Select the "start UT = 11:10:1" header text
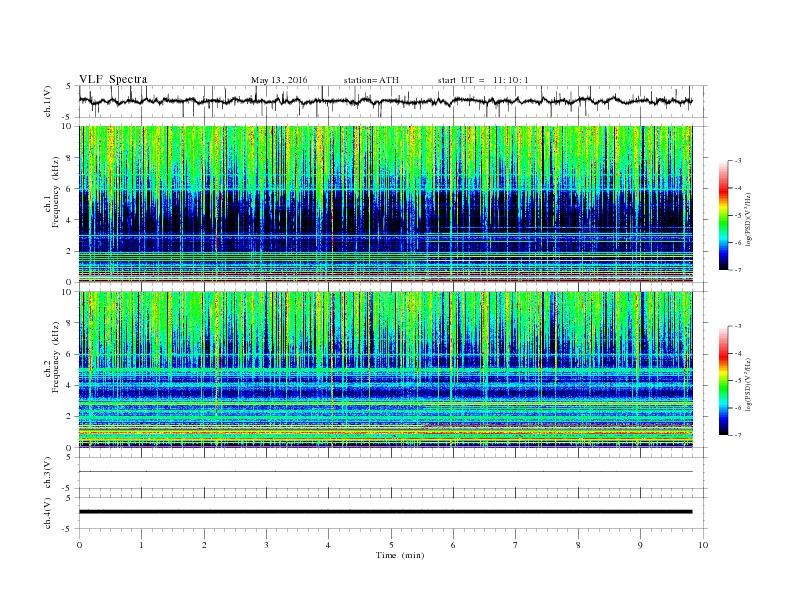Image resolution: width=792 pixels, height=612 pixels. [483, 80]
